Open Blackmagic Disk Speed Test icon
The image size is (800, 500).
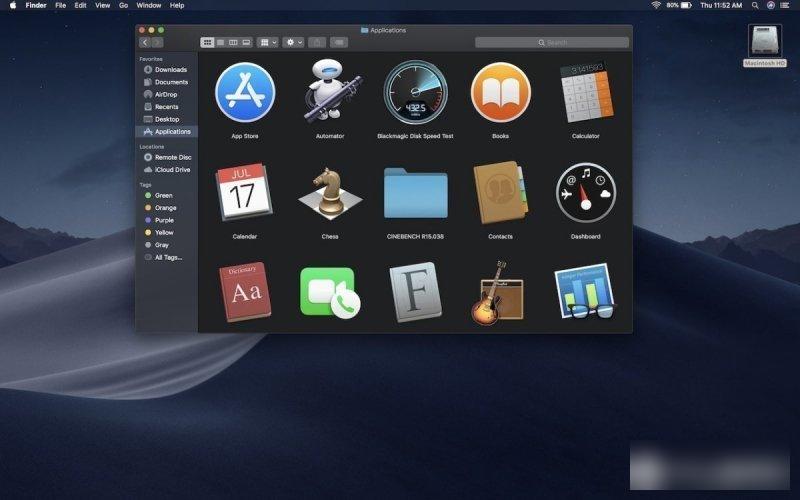coord(415,92)
